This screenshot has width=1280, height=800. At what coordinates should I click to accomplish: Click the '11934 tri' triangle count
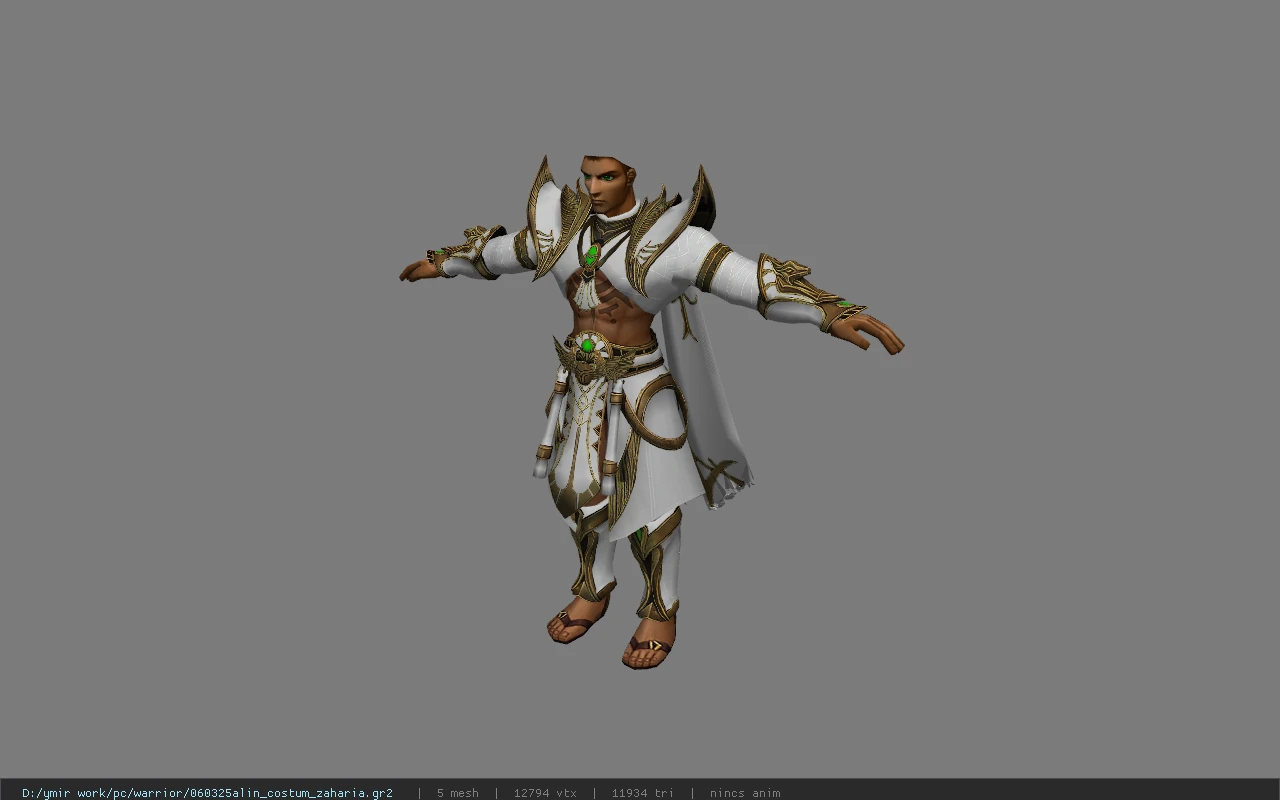point(642,793)
